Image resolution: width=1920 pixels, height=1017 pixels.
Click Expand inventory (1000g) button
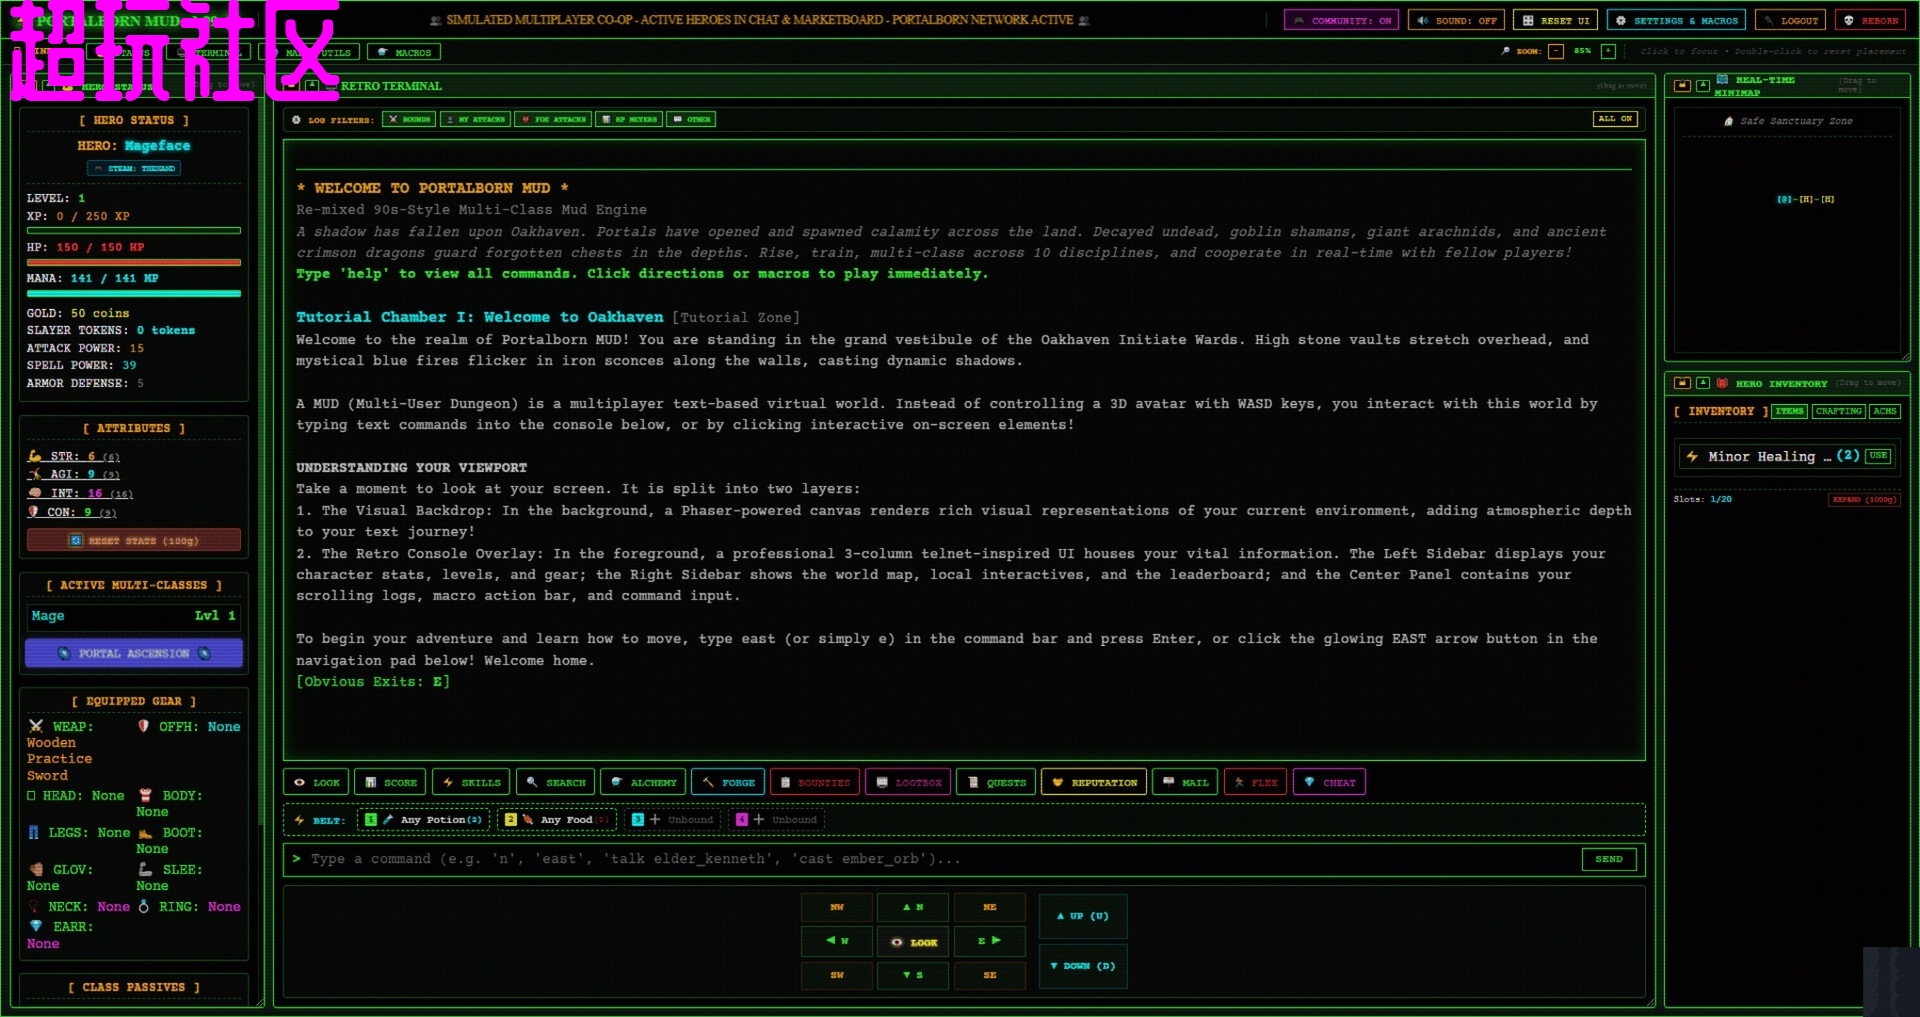click(x=1864, y=499)
